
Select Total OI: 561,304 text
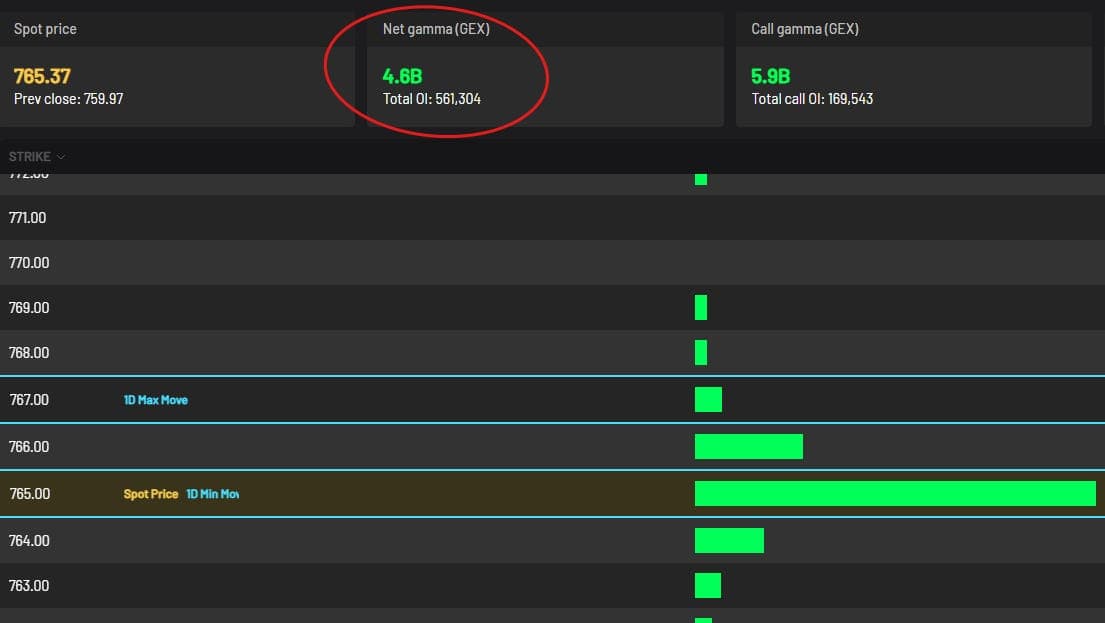pos(431,99)
